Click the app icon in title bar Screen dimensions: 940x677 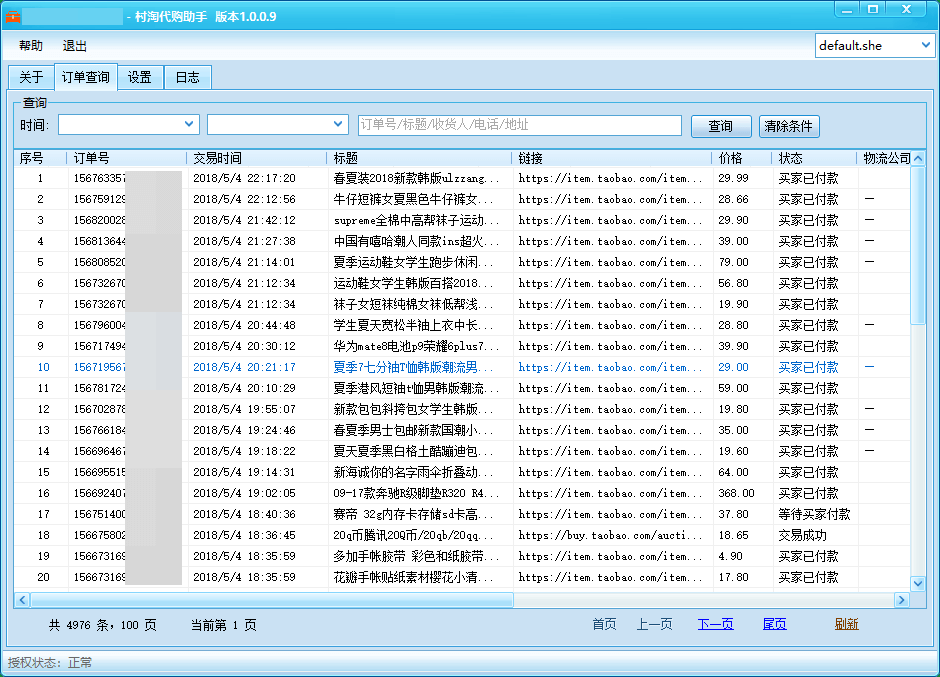[x=13, y=16]
